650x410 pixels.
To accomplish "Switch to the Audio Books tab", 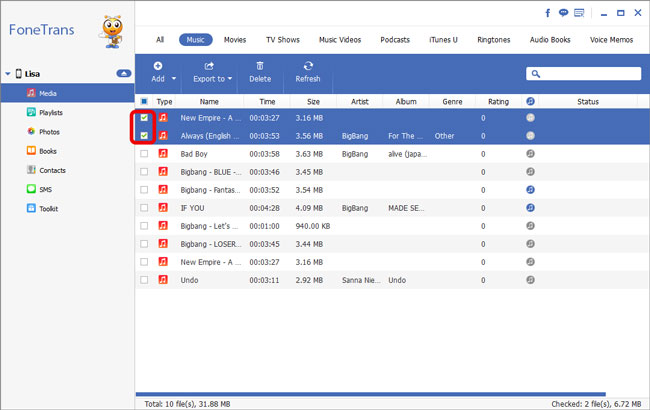I will pos(550,40).
